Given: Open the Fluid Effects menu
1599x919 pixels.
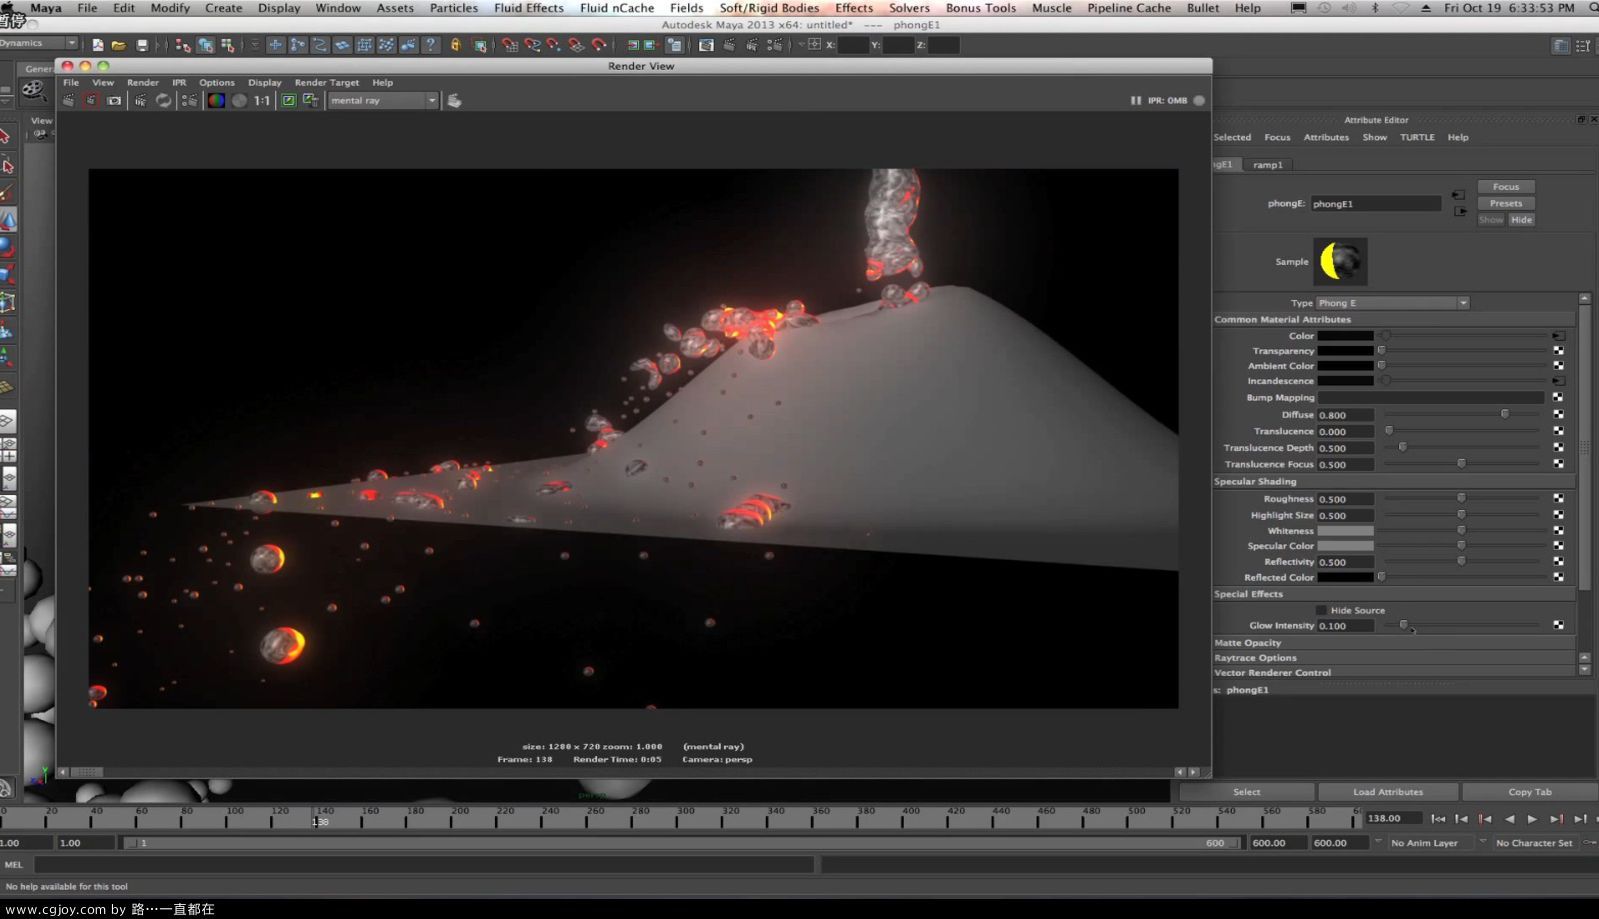Looking at the screenshot, I should [528, 7].
